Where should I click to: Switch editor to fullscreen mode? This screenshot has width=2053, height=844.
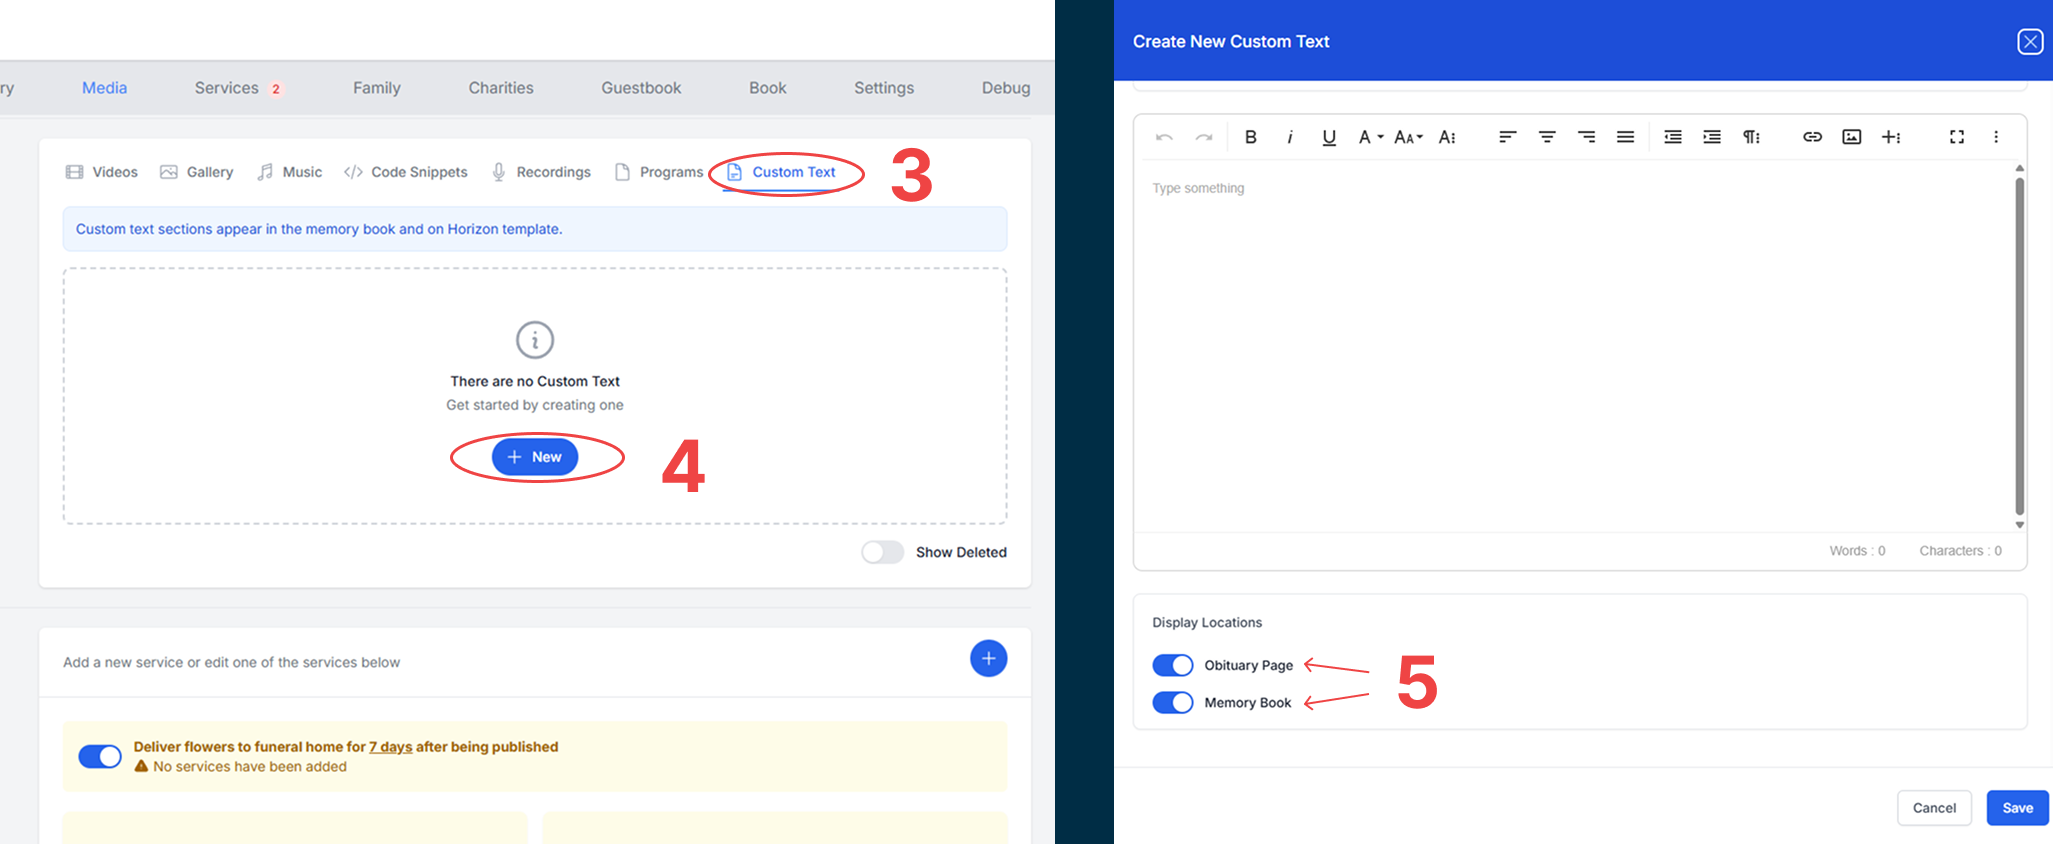coord(1957,137)
